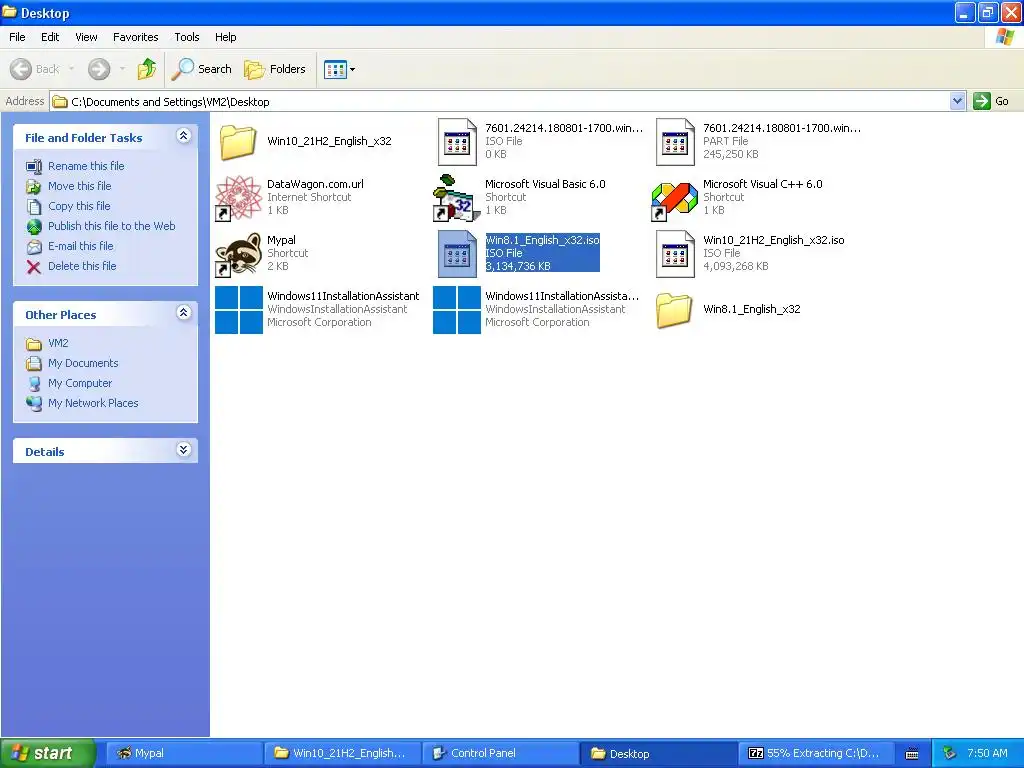Collapse the File and Folder Tasks panel
The image size is (1024, 768).
point(184,136)
